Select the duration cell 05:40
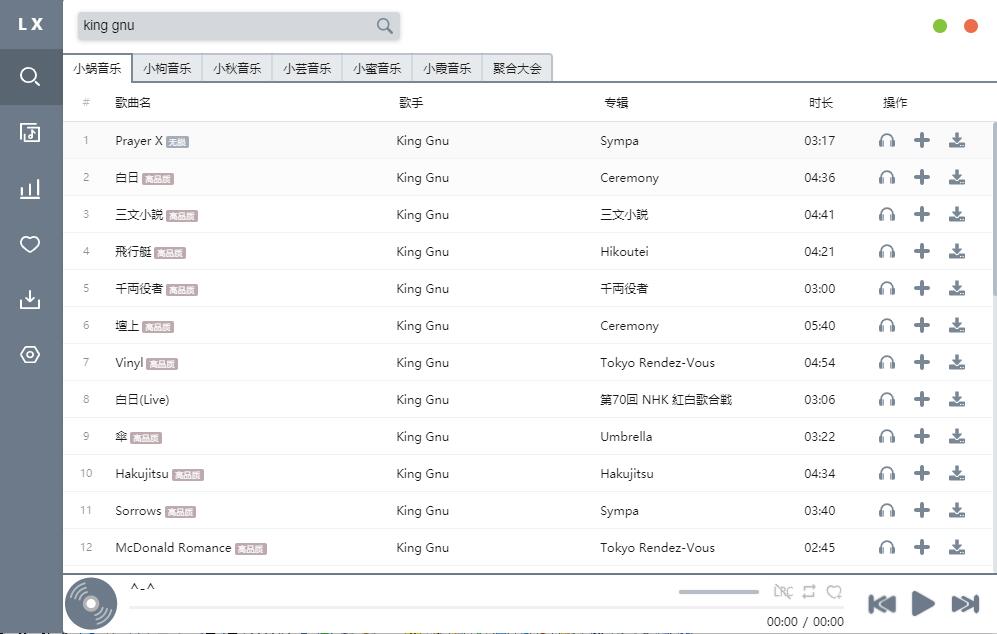Screen dimensions: 997x634 [820, 326]
